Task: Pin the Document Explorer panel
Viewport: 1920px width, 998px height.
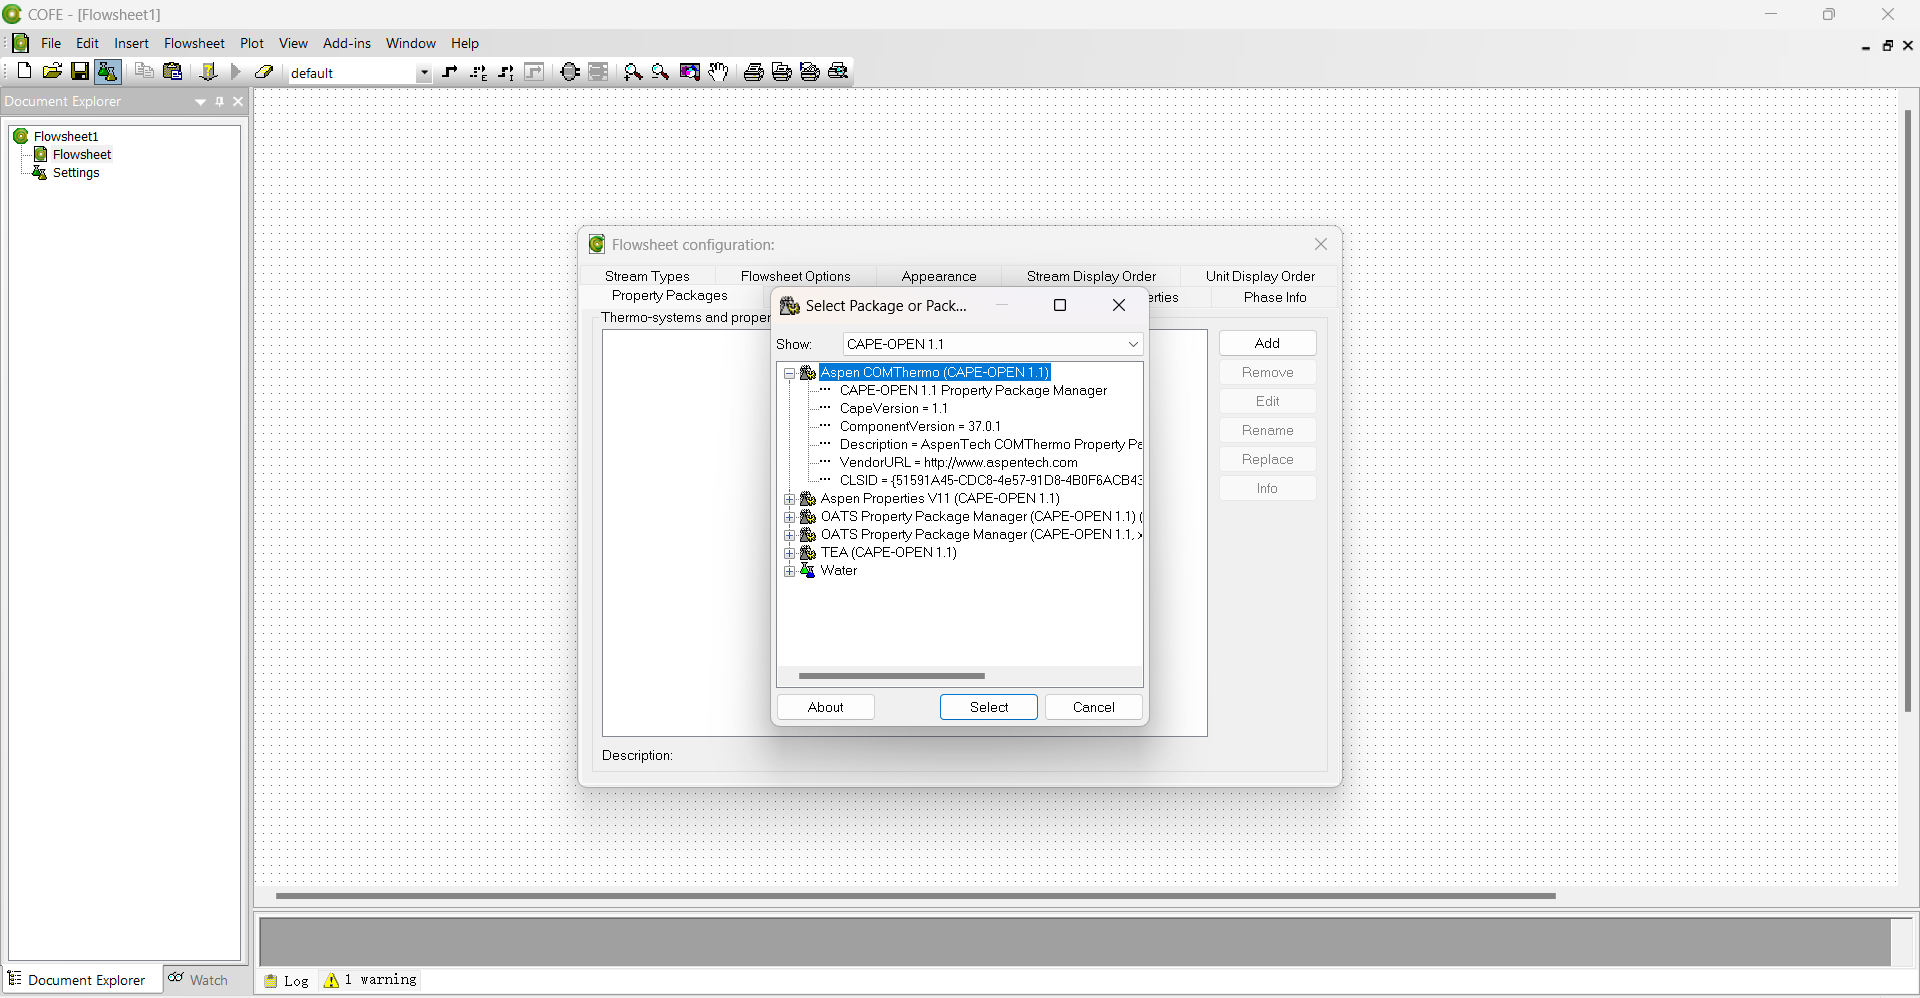Action: point(220,102)
